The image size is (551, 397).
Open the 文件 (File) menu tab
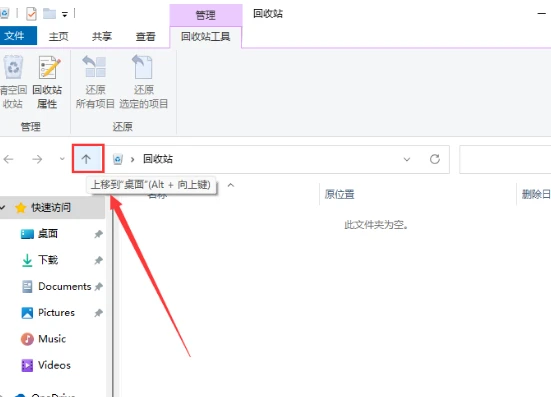(18, 35)
